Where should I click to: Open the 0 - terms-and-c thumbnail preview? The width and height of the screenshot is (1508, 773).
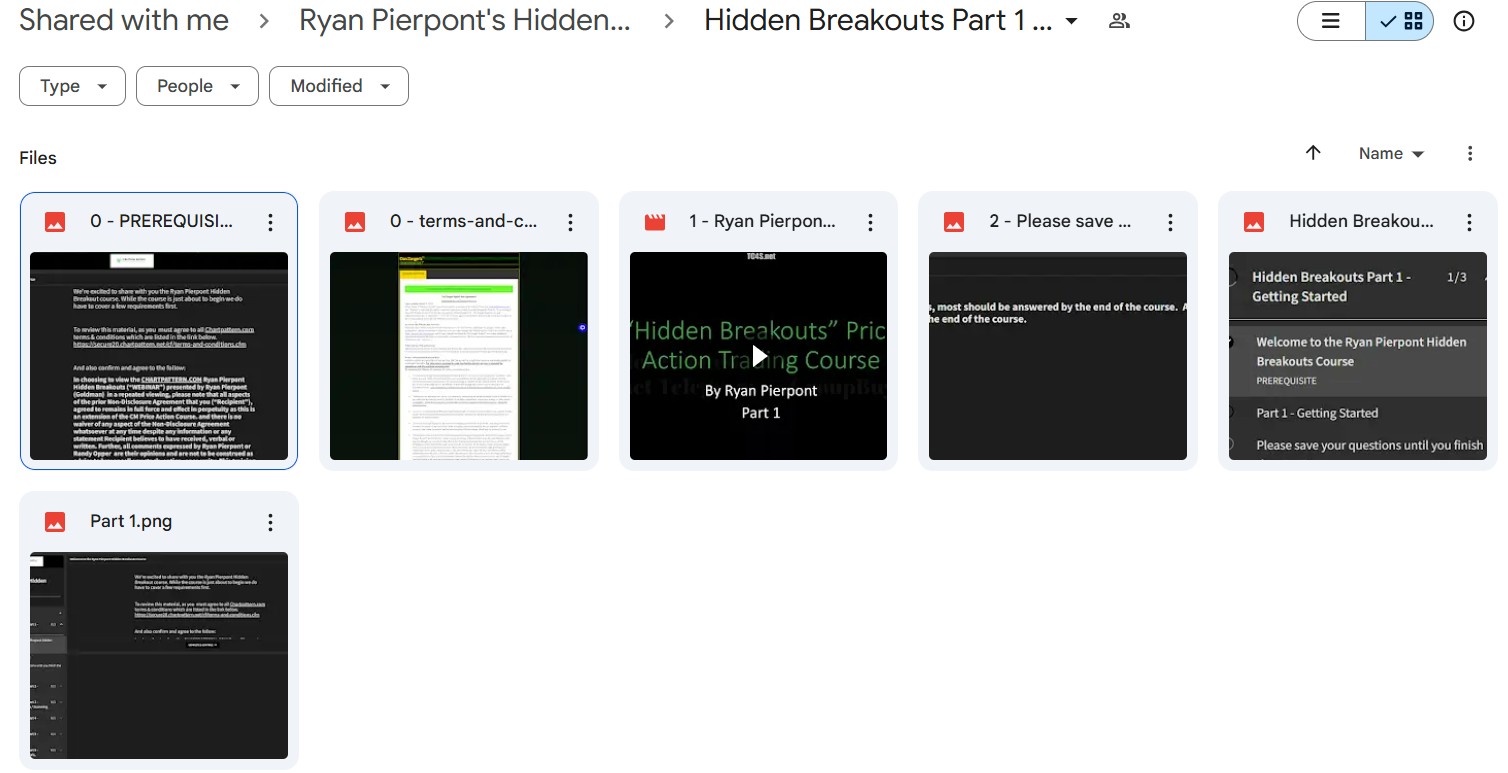pos(459,356)
